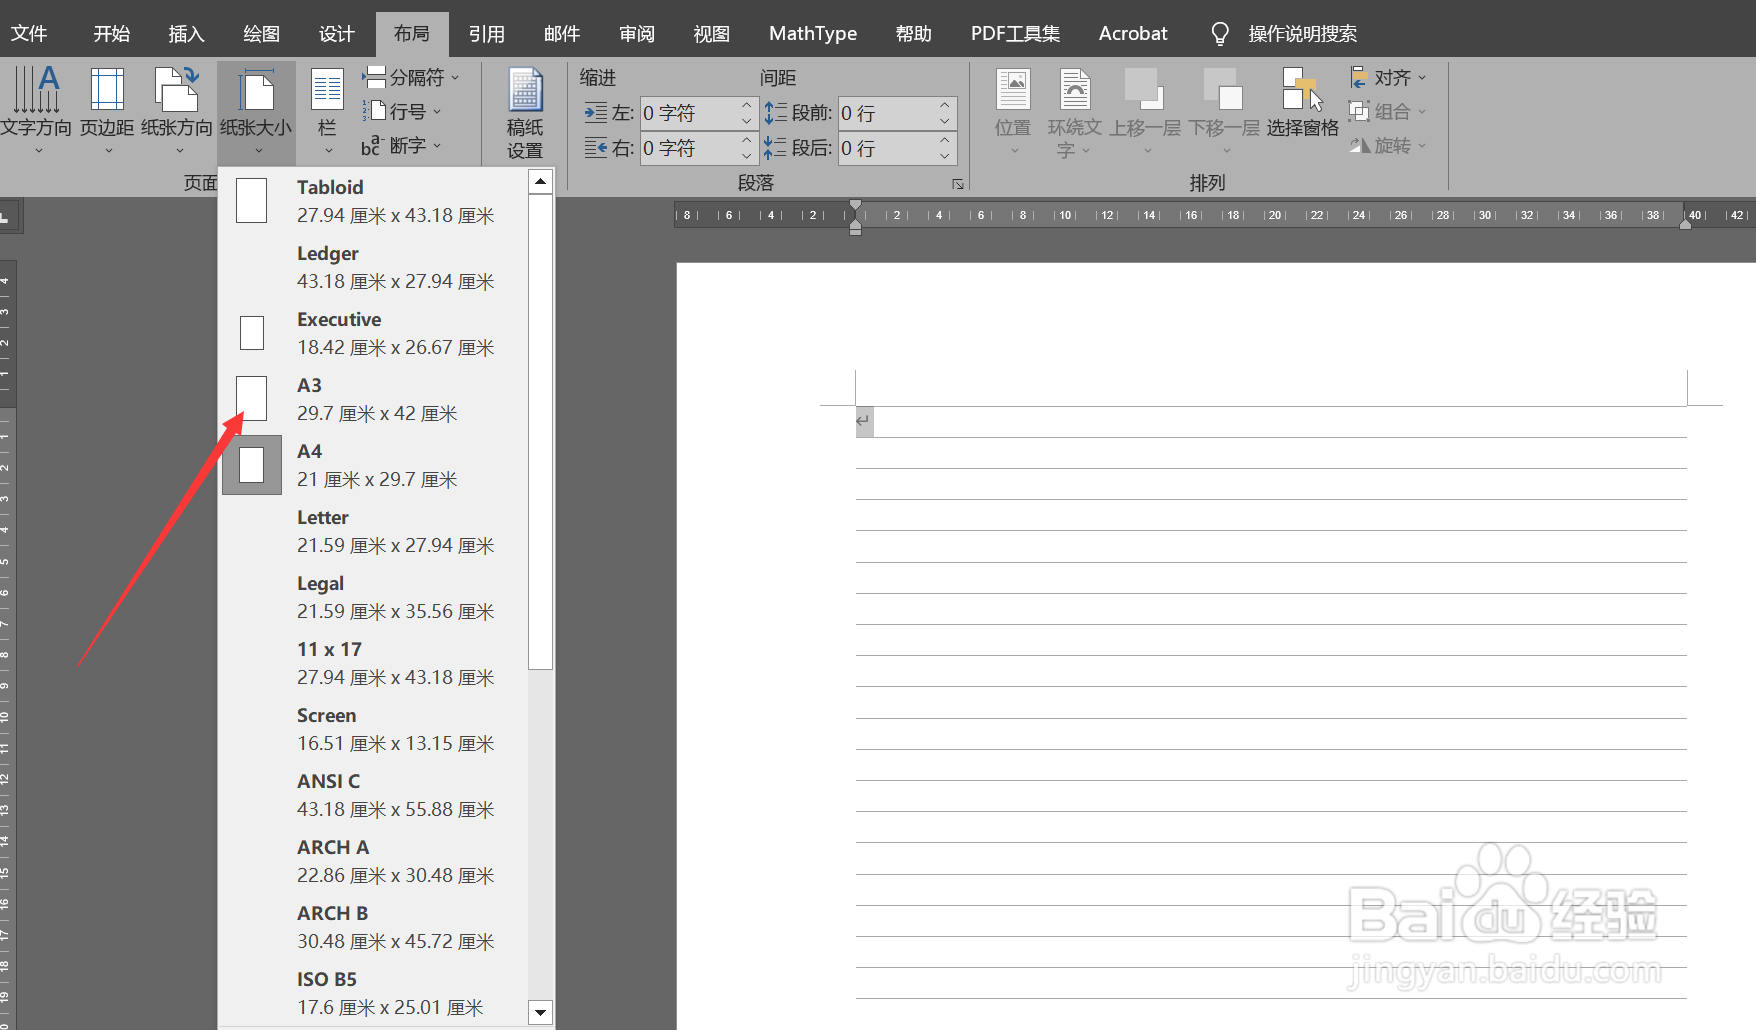1756x1030 pixels.
Task: Switch to the 引用 references tab
Action: 487,34
